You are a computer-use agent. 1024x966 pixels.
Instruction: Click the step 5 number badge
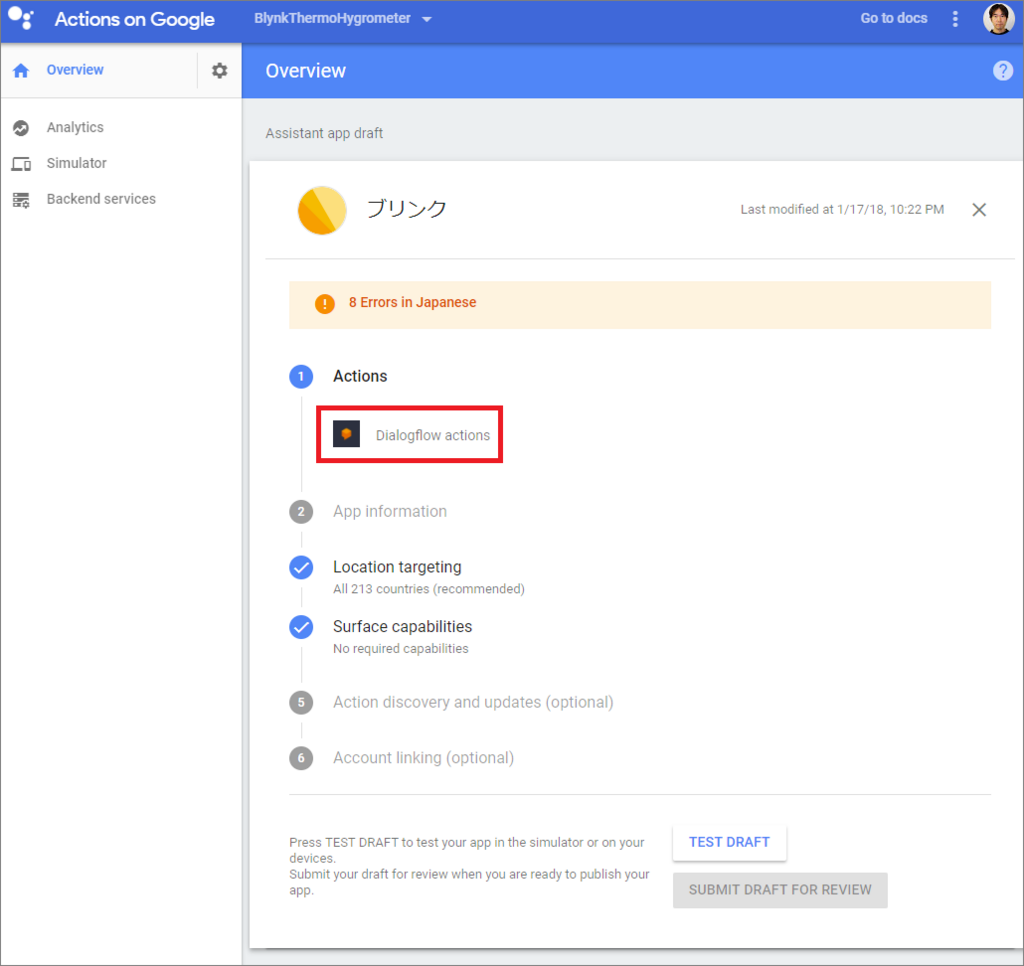point(301,703)
